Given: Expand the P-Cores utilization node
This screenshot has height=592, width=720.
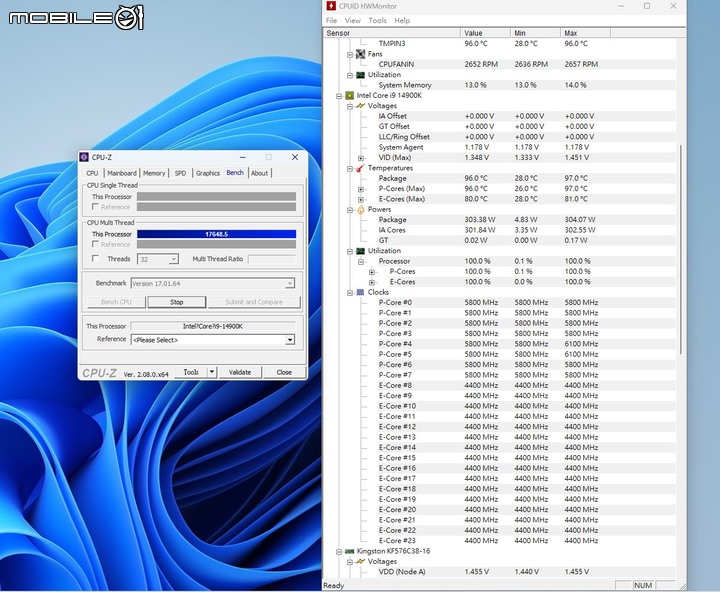Looking at the screenshot, I should click(372, 272).
